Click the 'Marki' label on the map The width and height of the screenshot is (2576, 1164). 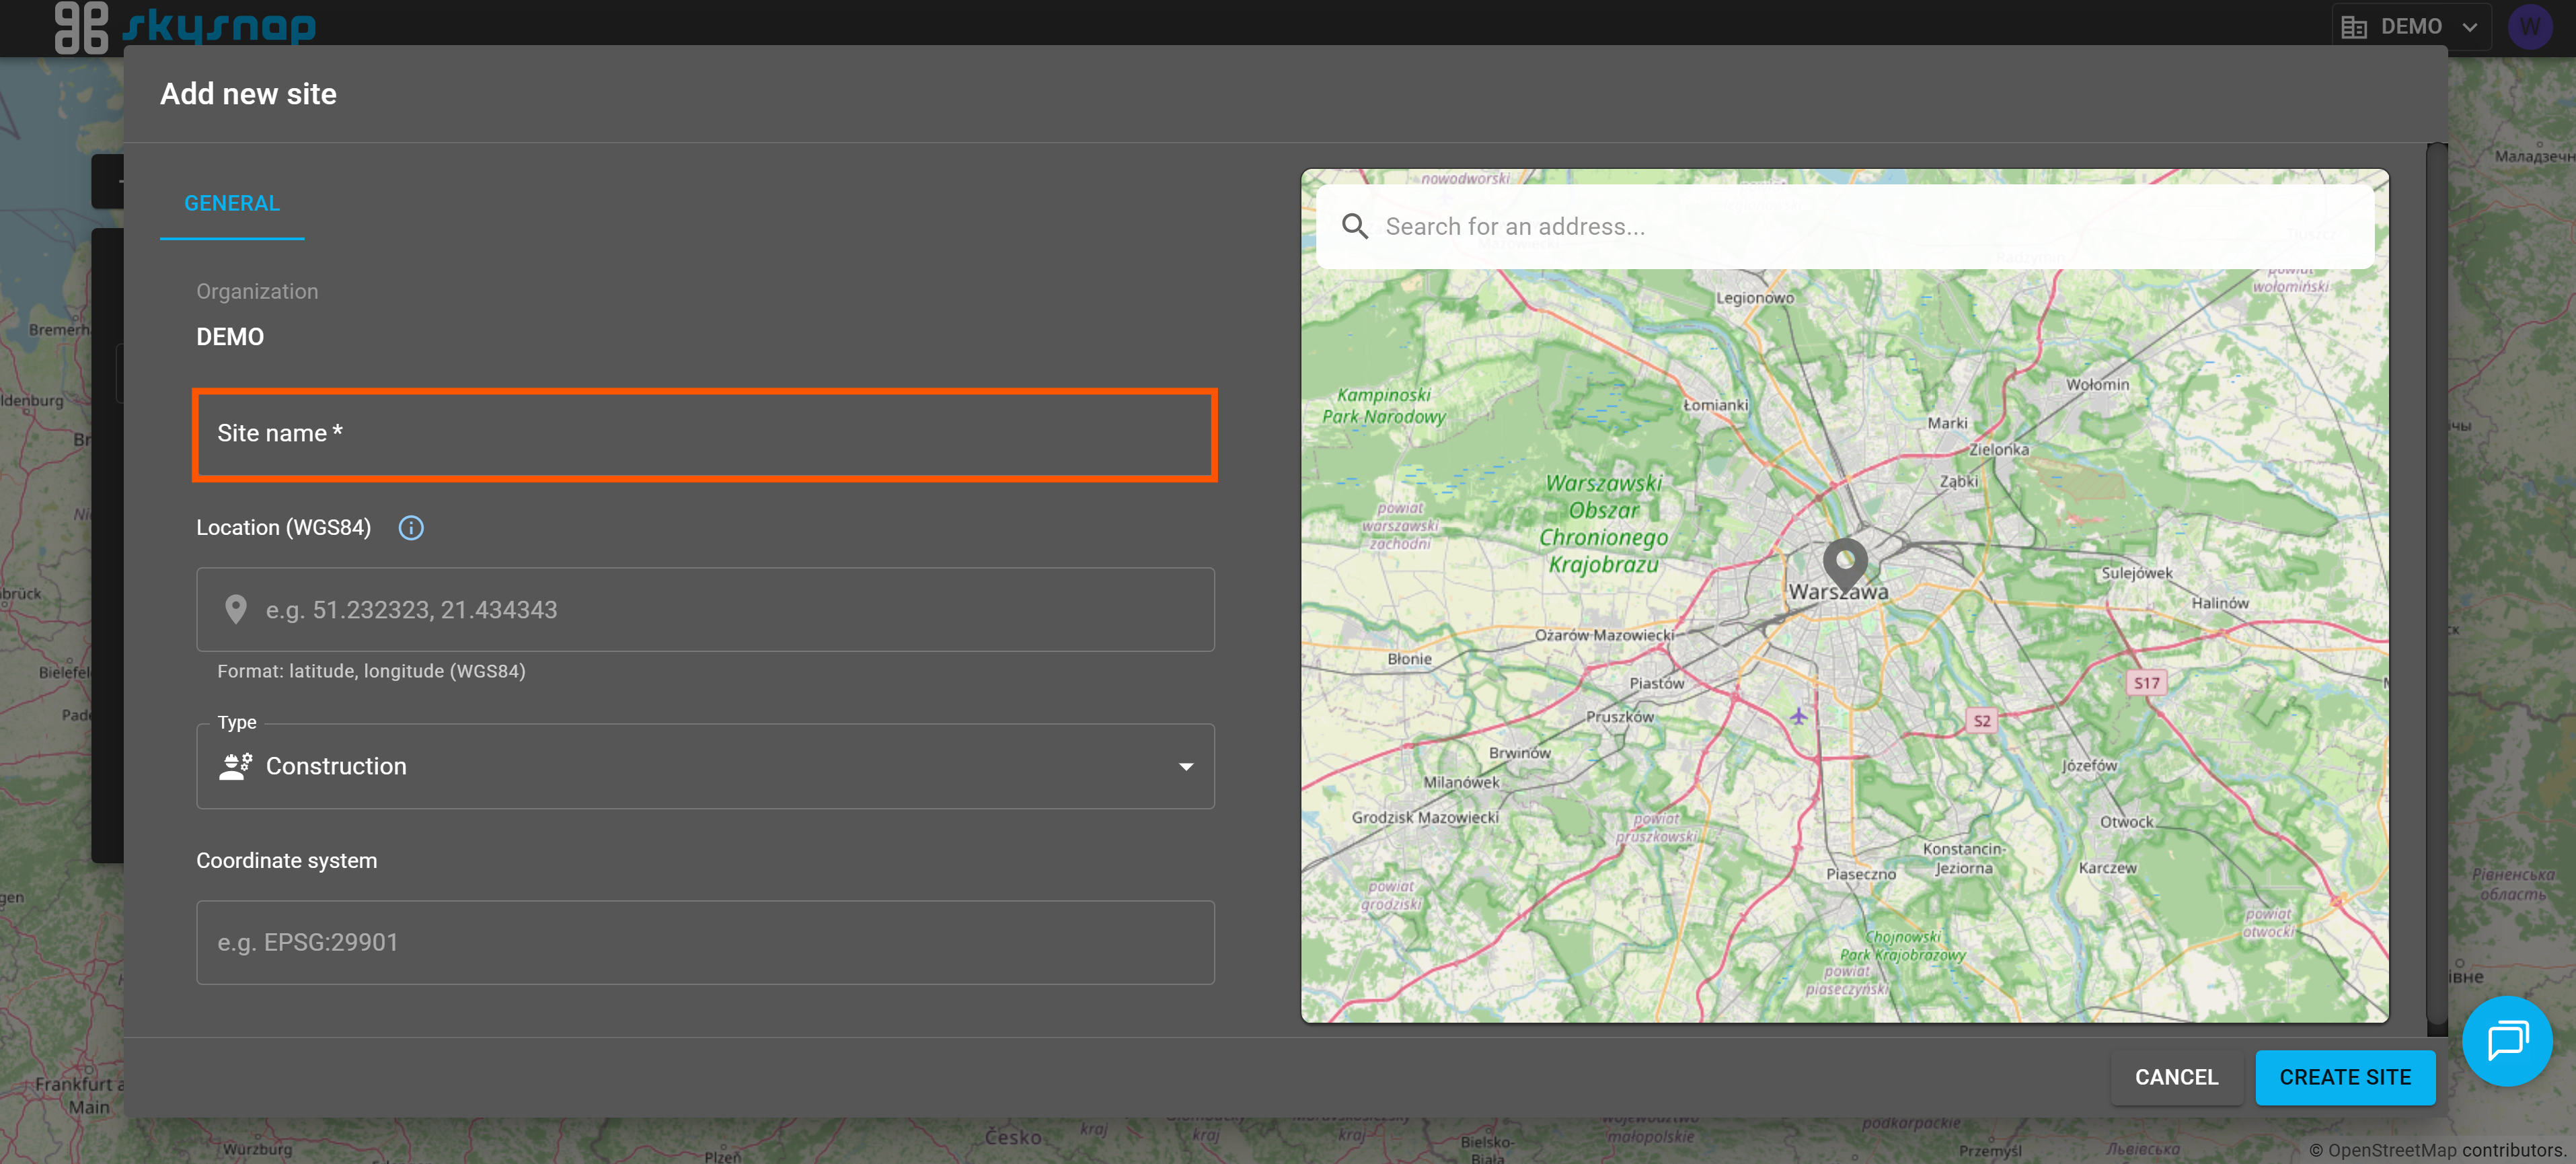[x=1947, y=424]
